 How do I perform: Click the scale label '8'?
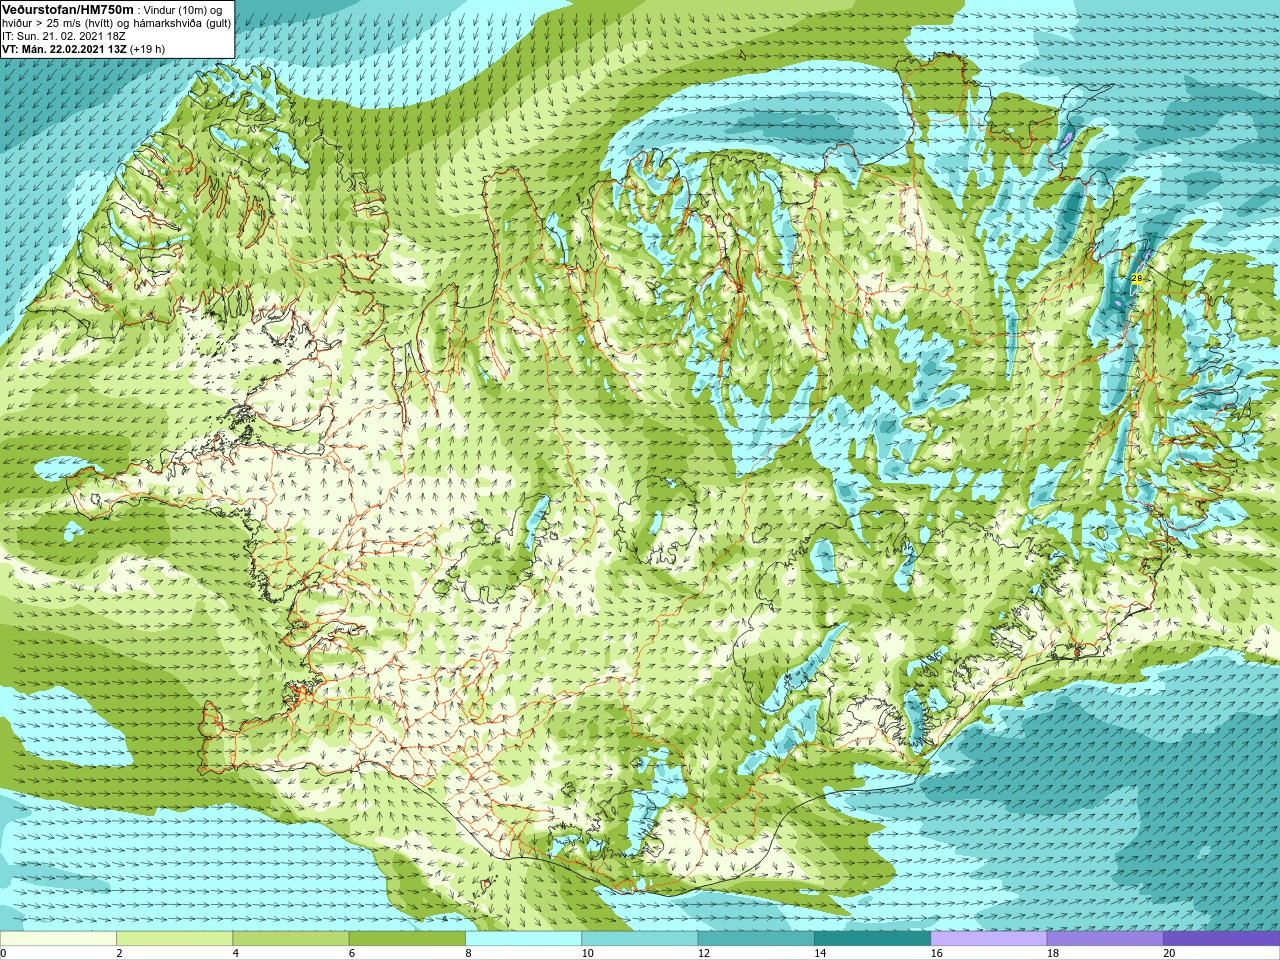(468, 953)
